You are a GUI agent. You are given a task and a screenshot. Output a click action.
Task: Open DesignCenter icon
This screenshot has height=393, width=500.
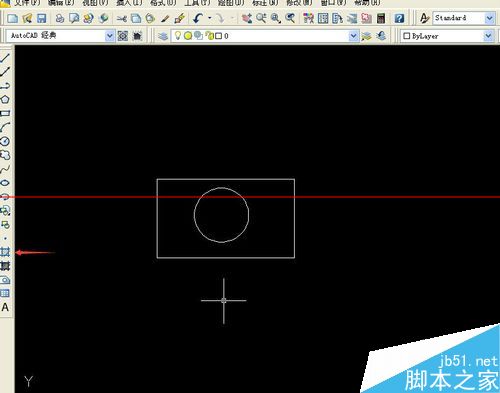pos(323,18)
